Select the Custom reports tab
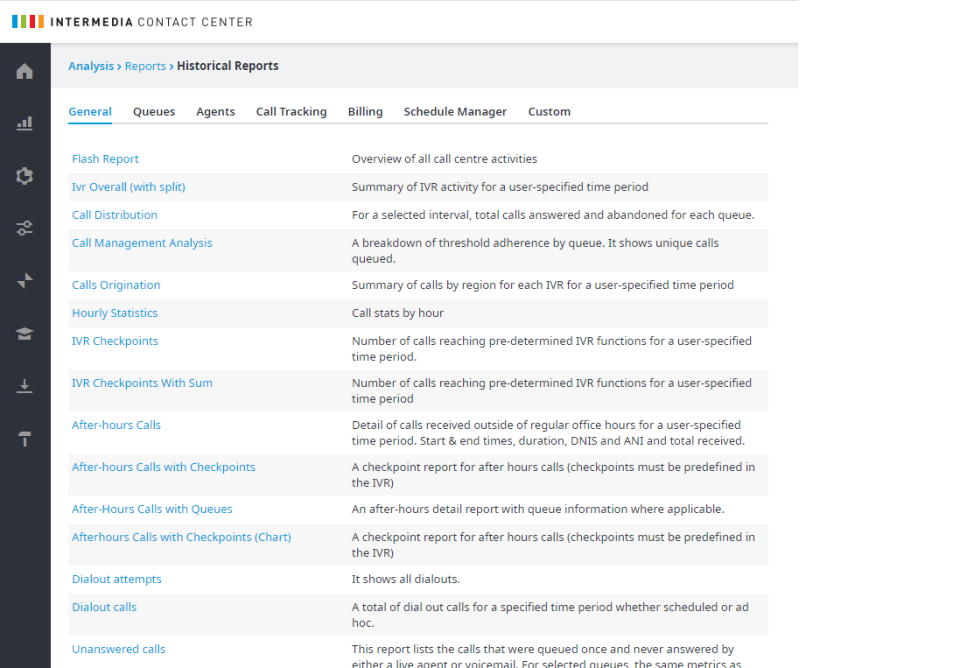The height and width of the screenshot is (668, 960). pos(549,111)
